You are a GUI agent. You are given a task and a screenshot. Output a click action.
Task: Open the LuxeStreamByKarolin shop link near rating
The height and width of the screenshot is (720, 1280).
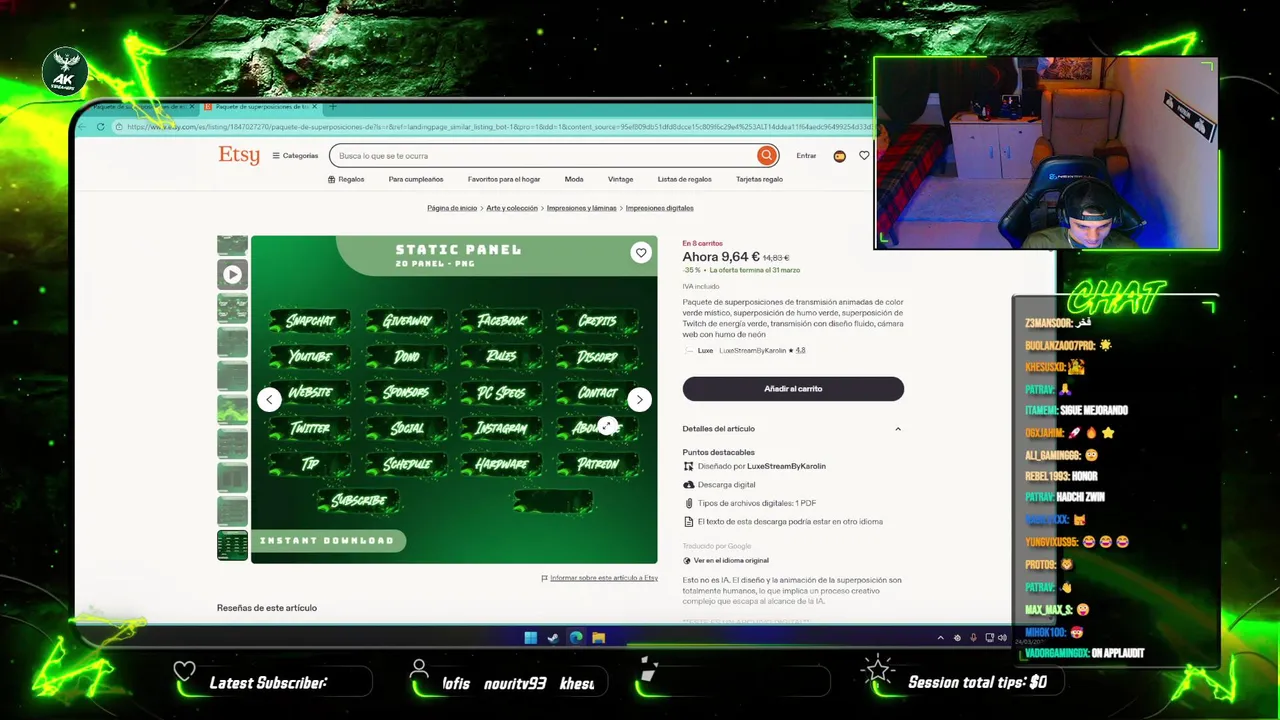pos(752,351)
